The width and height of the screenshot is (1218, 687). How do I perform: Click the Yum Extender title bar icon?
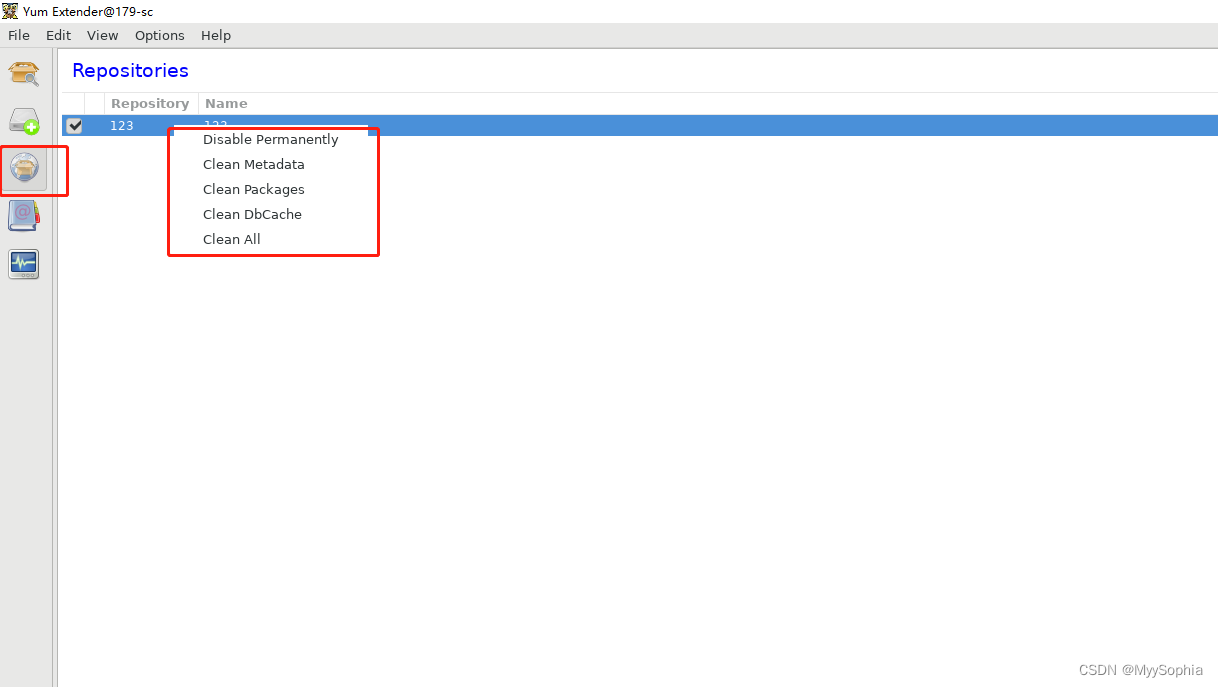(x=10, y=11)
